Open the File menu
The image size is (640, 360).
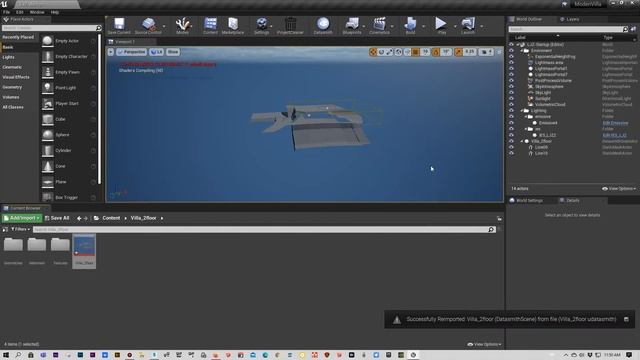click(x=7, y=12)
